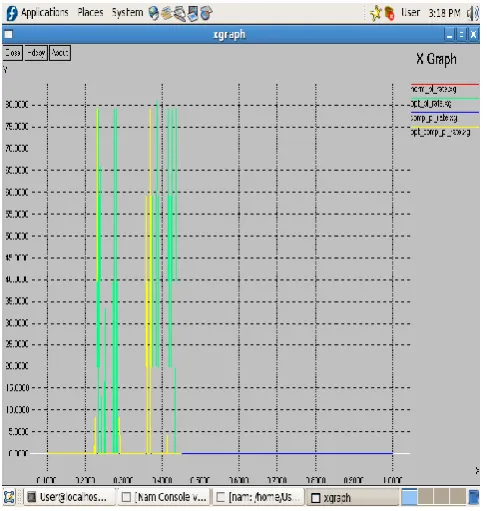Image resolution: width=487 pixels, height=511 pixels.
Task: Click the 3:18 PM clock
Action: (x=444, y=13)
